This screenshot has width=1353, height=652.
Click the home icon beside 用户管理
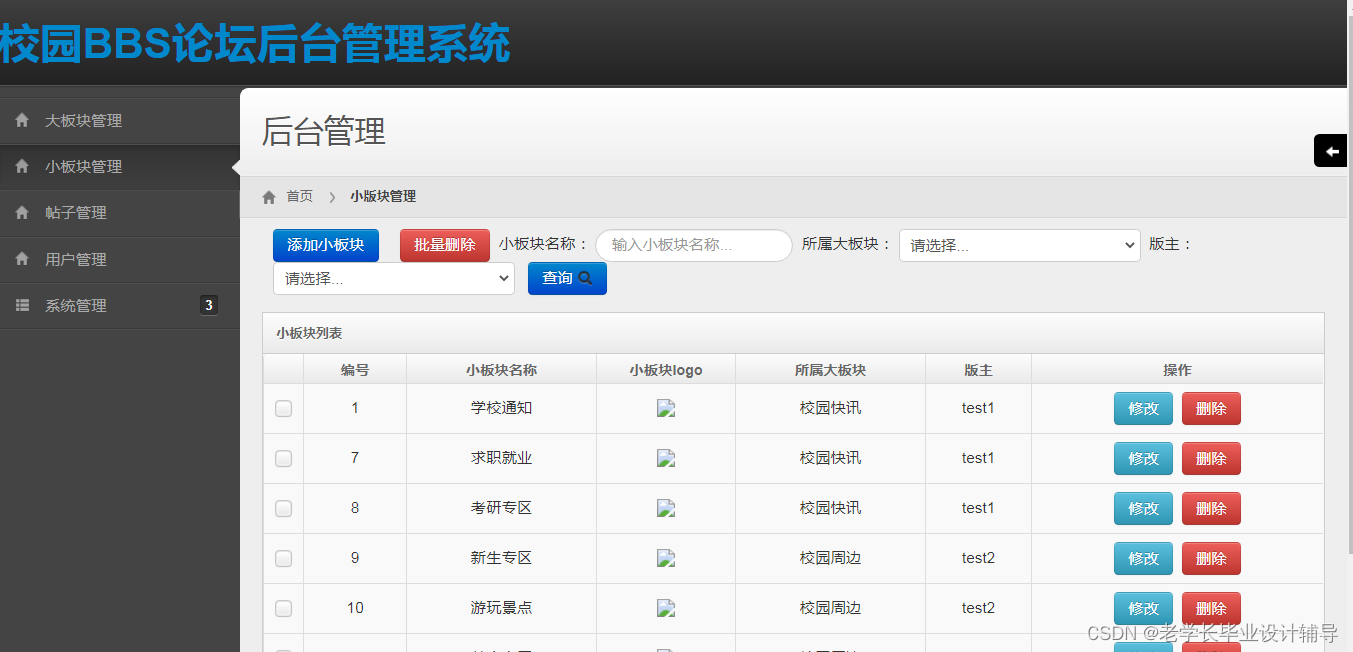pyautogui.click(x=22, y=259)
